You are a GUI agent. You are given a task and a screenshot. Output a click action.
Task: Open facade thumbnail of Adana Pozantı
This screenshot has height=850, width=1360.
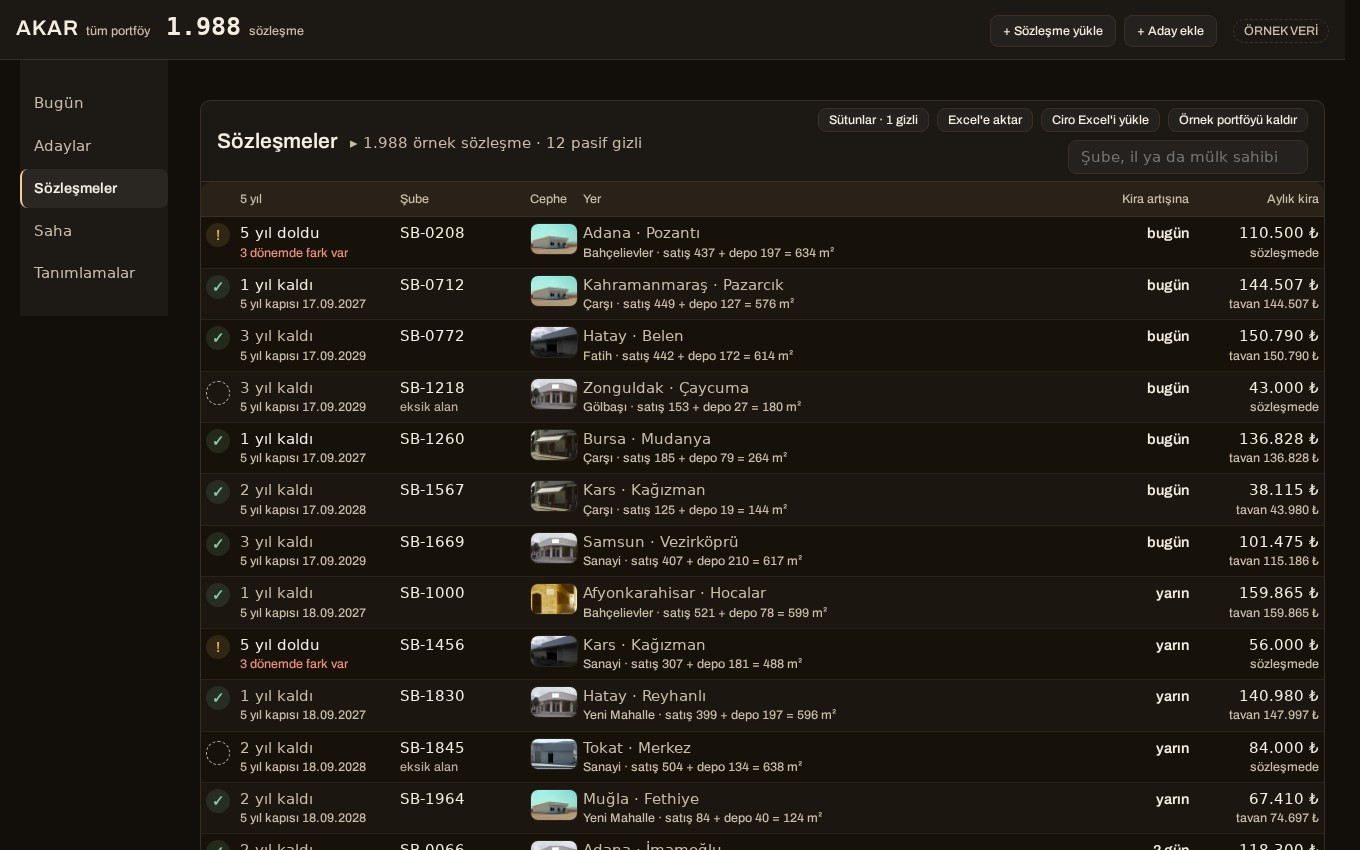tap(554, 239)
